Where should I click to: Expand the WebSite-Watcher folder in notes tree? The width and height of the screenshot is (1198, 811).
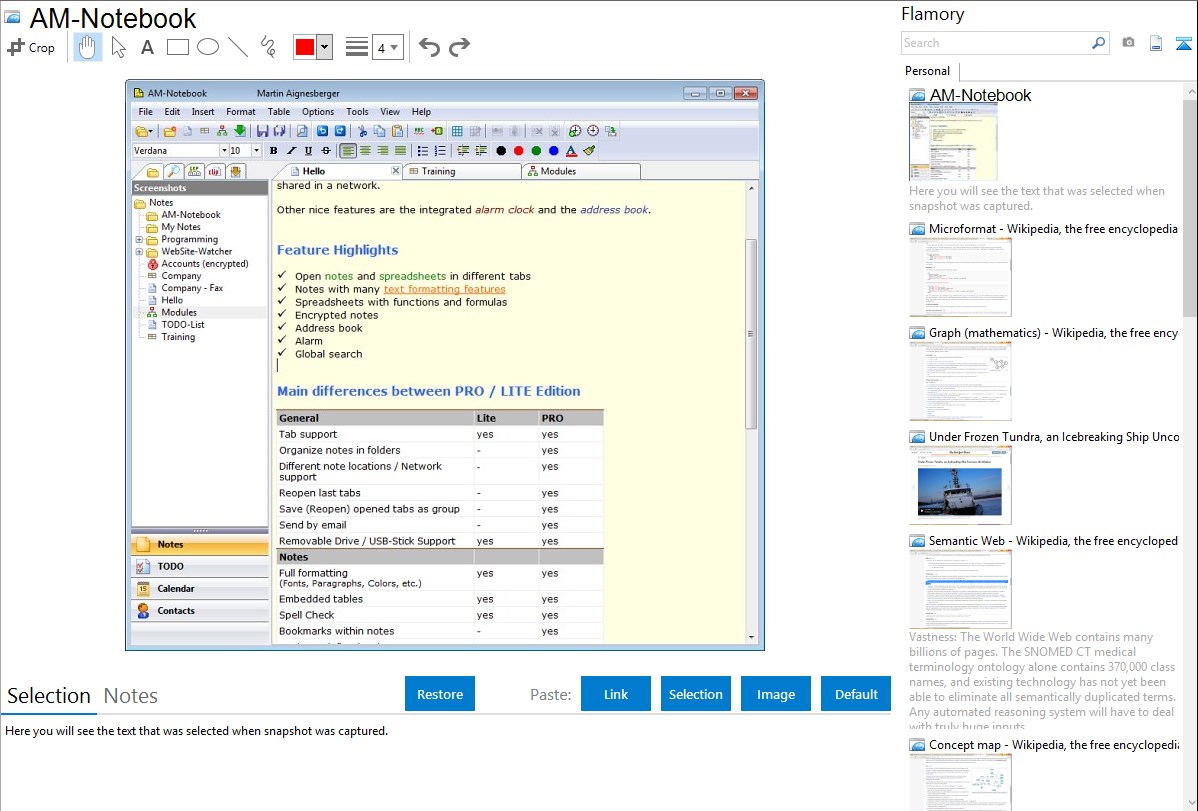pos(139,251)
